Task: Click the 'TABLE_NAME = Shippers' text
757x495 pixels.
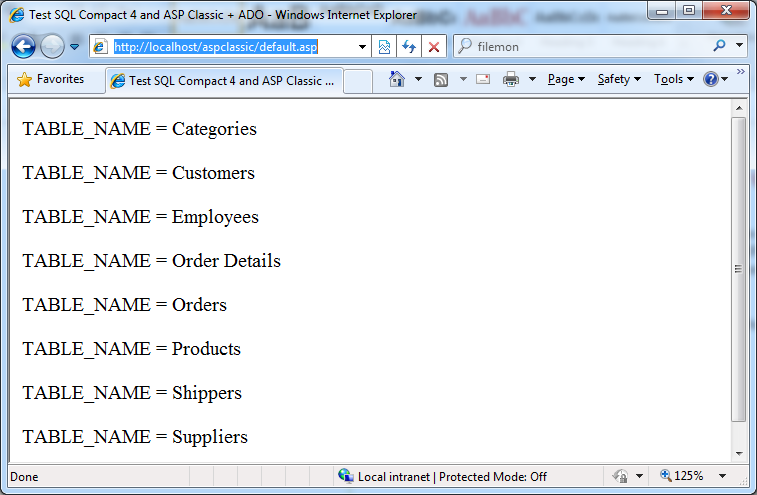Action: coord(132,393)
